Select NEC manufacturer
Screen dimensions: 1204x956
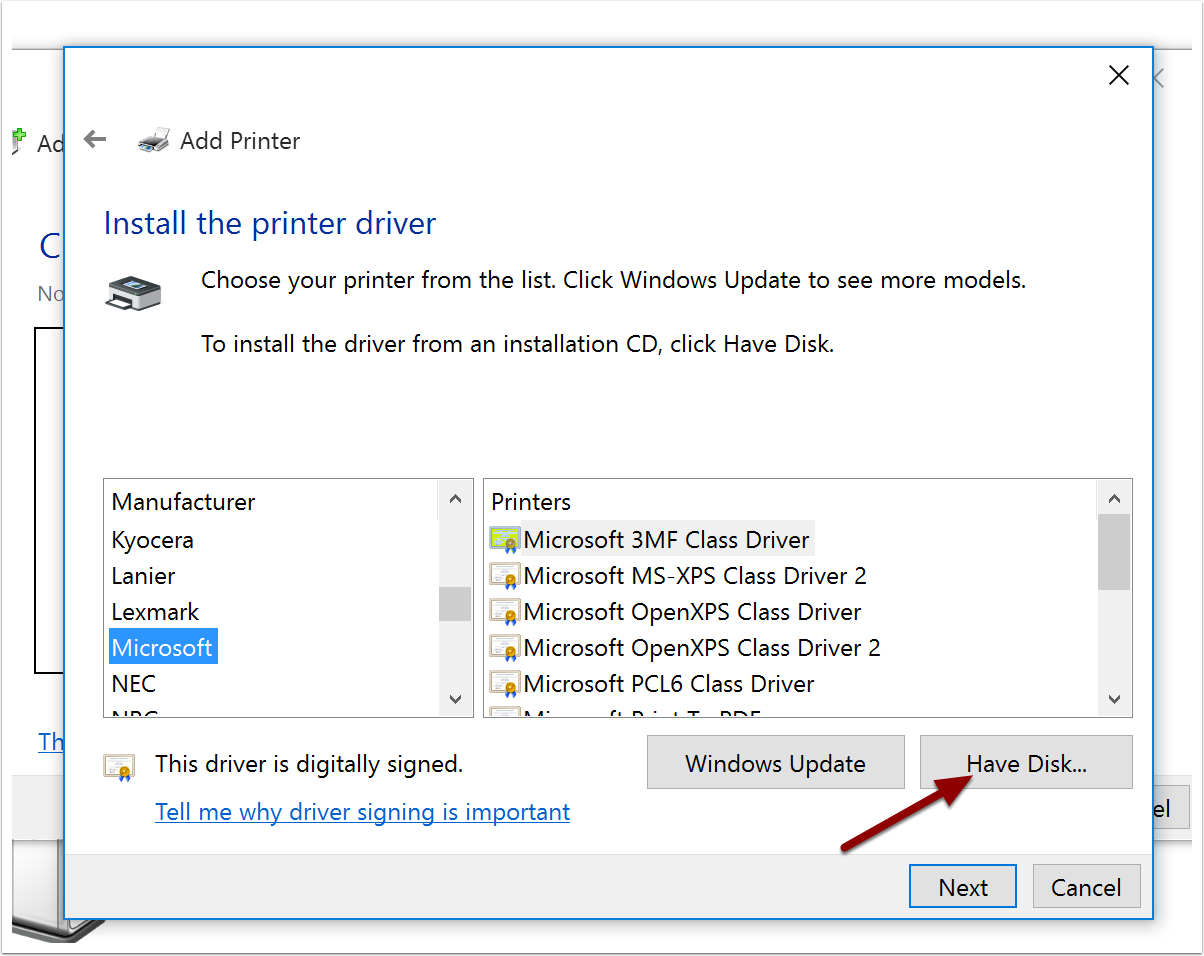(x=134, y=684)
